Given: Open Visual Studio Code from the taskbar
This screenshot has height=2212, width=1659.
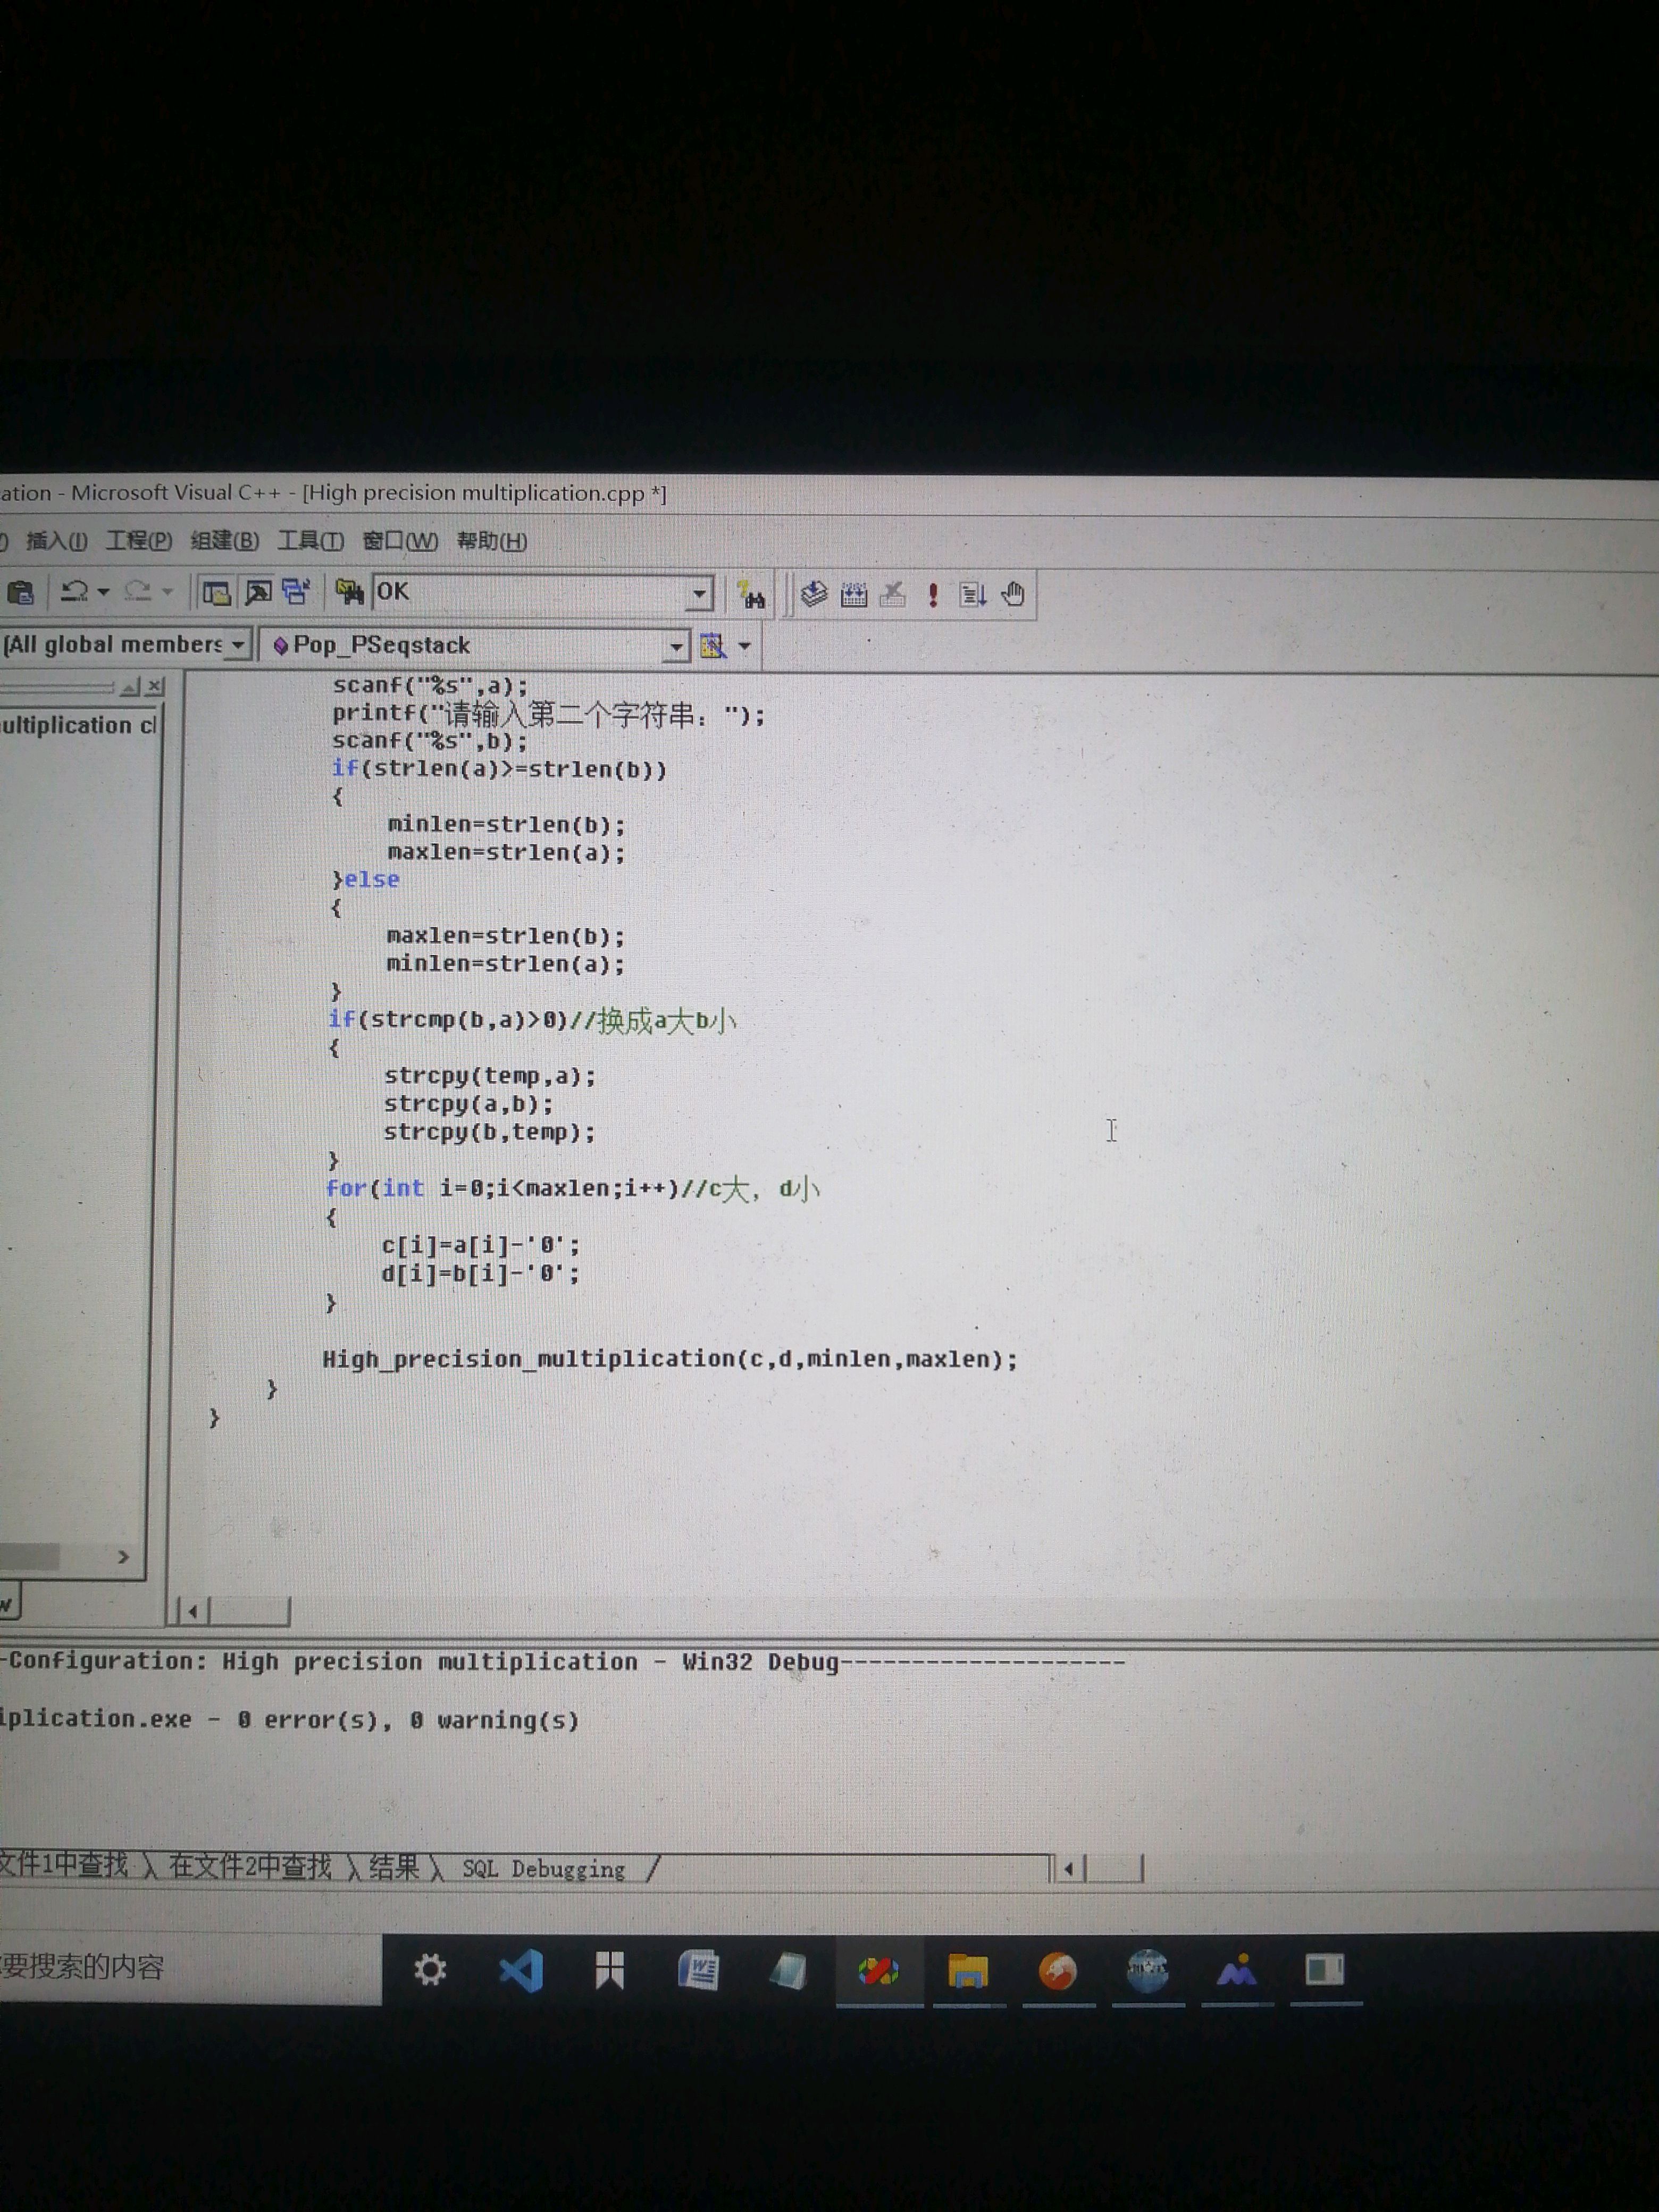Looking at the screenshot, I should tap(521, 1971).
